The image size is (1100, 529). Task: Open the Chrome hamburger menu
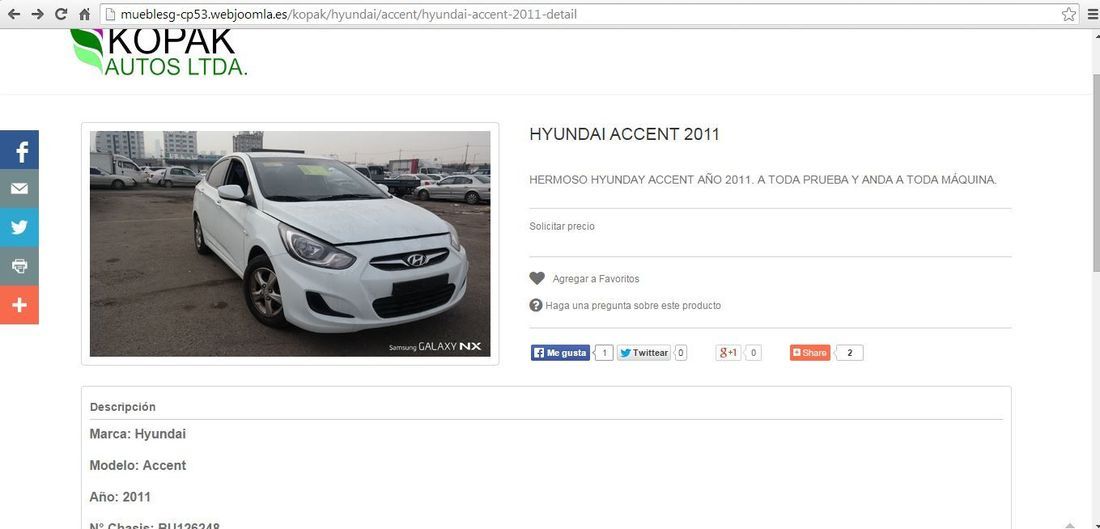[1092, 14]
